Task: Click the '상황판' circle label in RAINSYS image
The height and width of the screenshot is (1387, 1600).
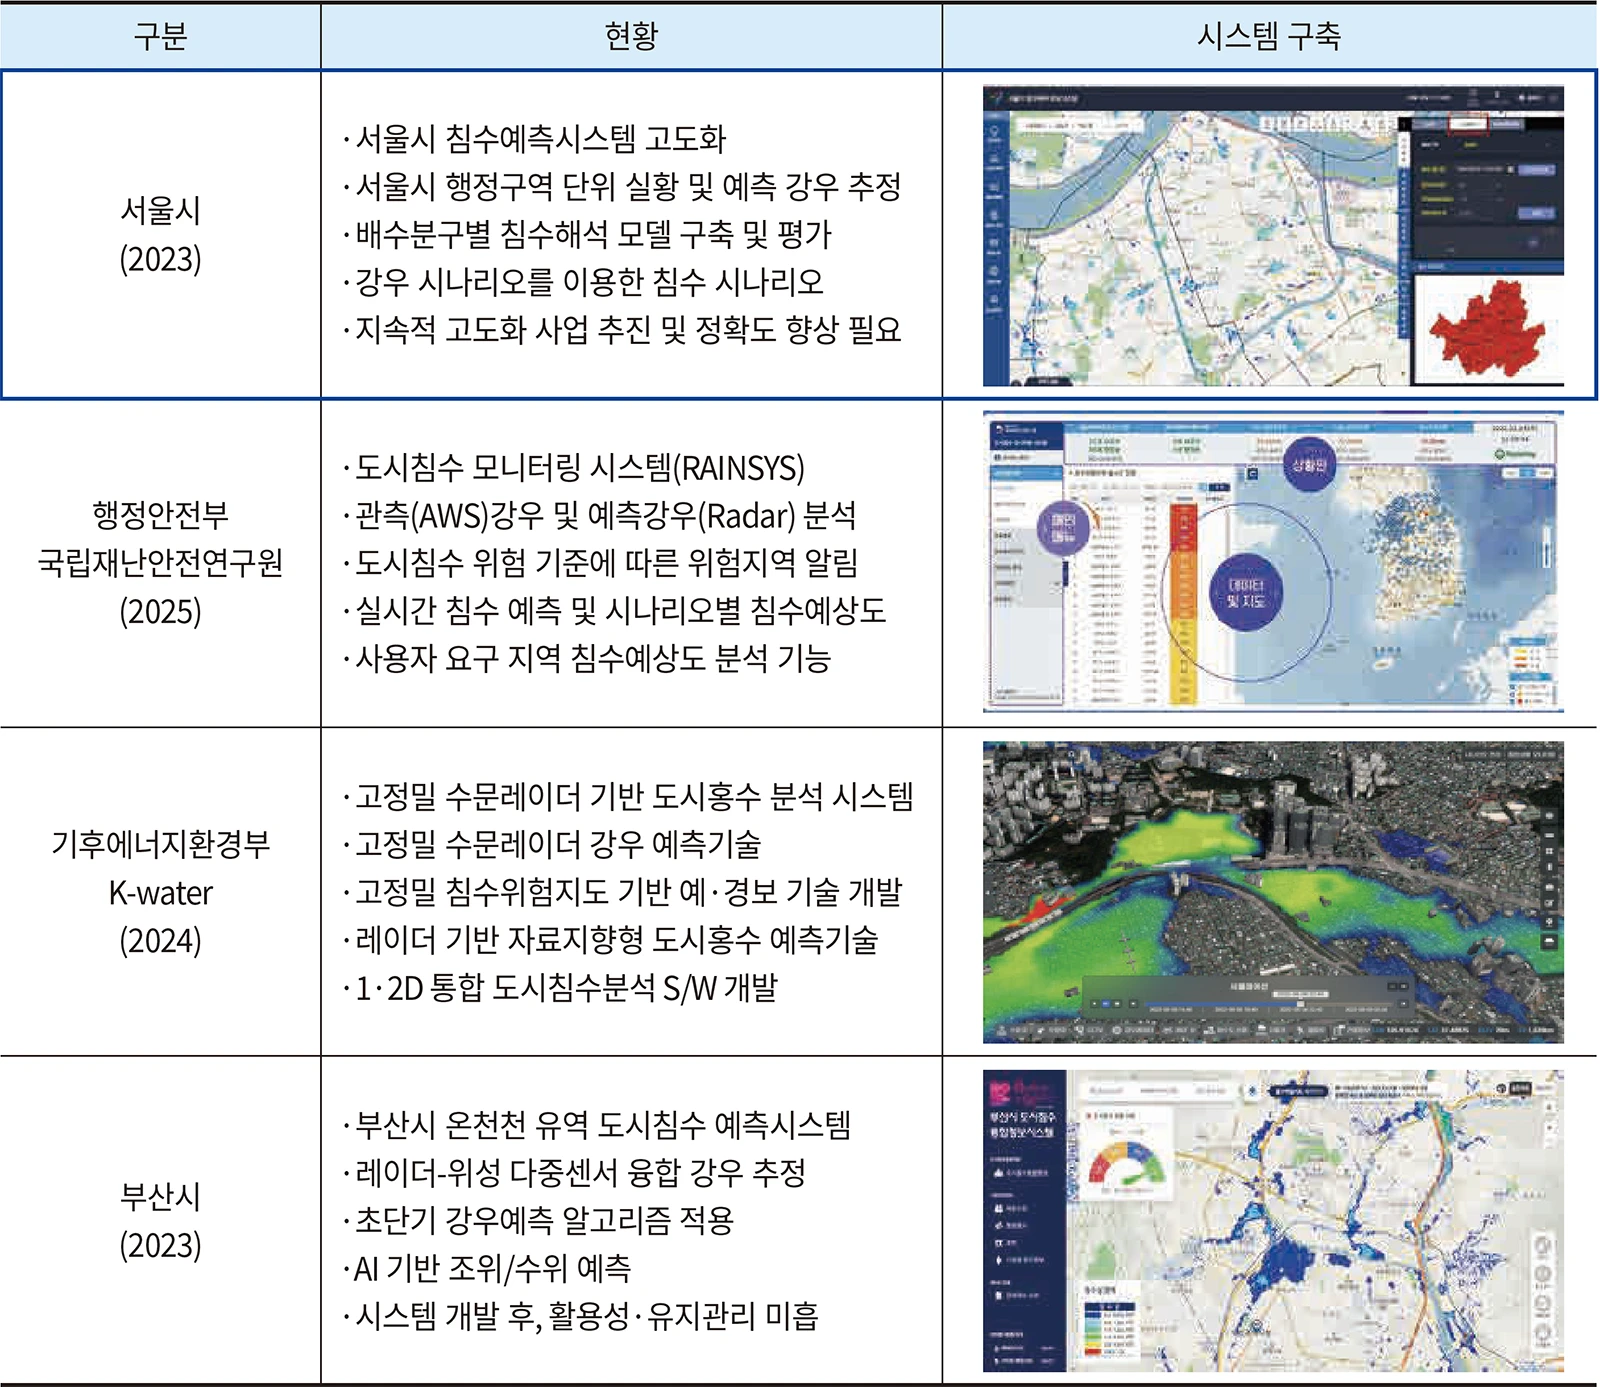Action: [x=1309, y=464]
